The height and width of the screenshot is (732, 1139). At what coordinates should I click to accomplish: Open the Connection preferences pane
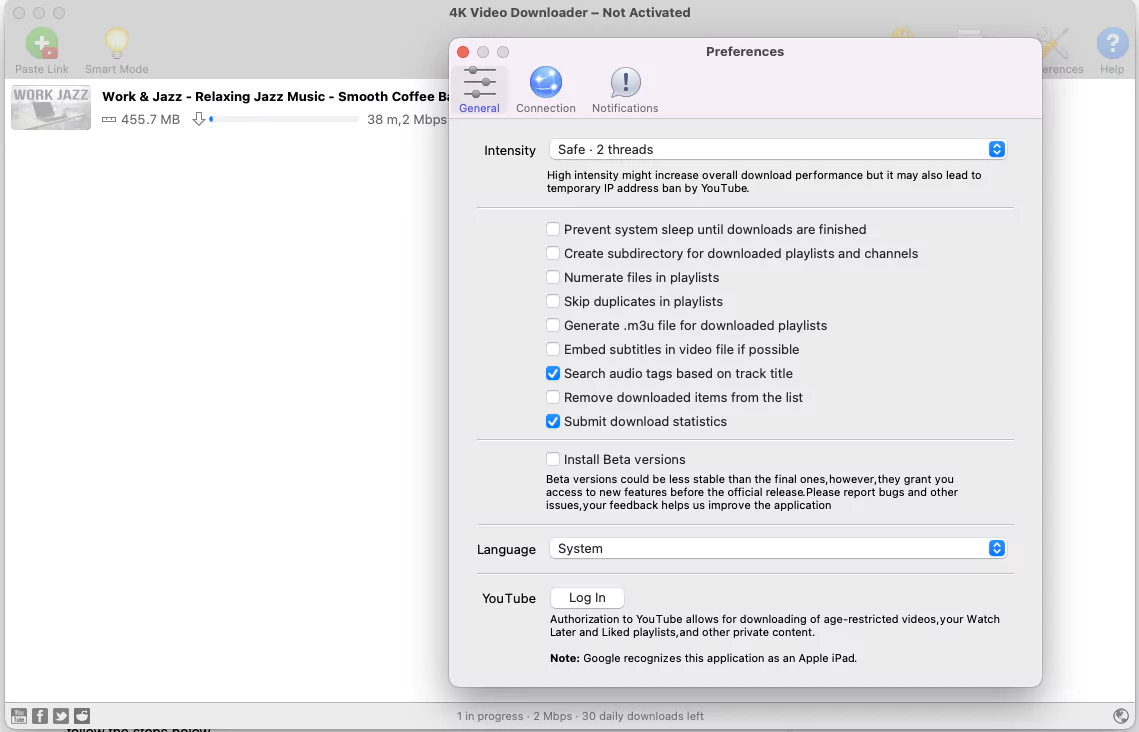pyautogui.click(x=545, y=88)
